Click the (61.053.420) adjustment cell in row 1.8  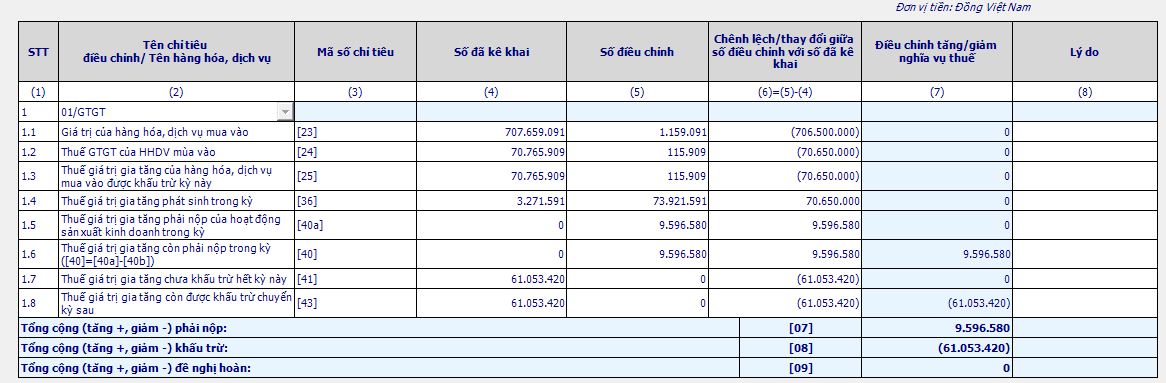pos(937,303)
